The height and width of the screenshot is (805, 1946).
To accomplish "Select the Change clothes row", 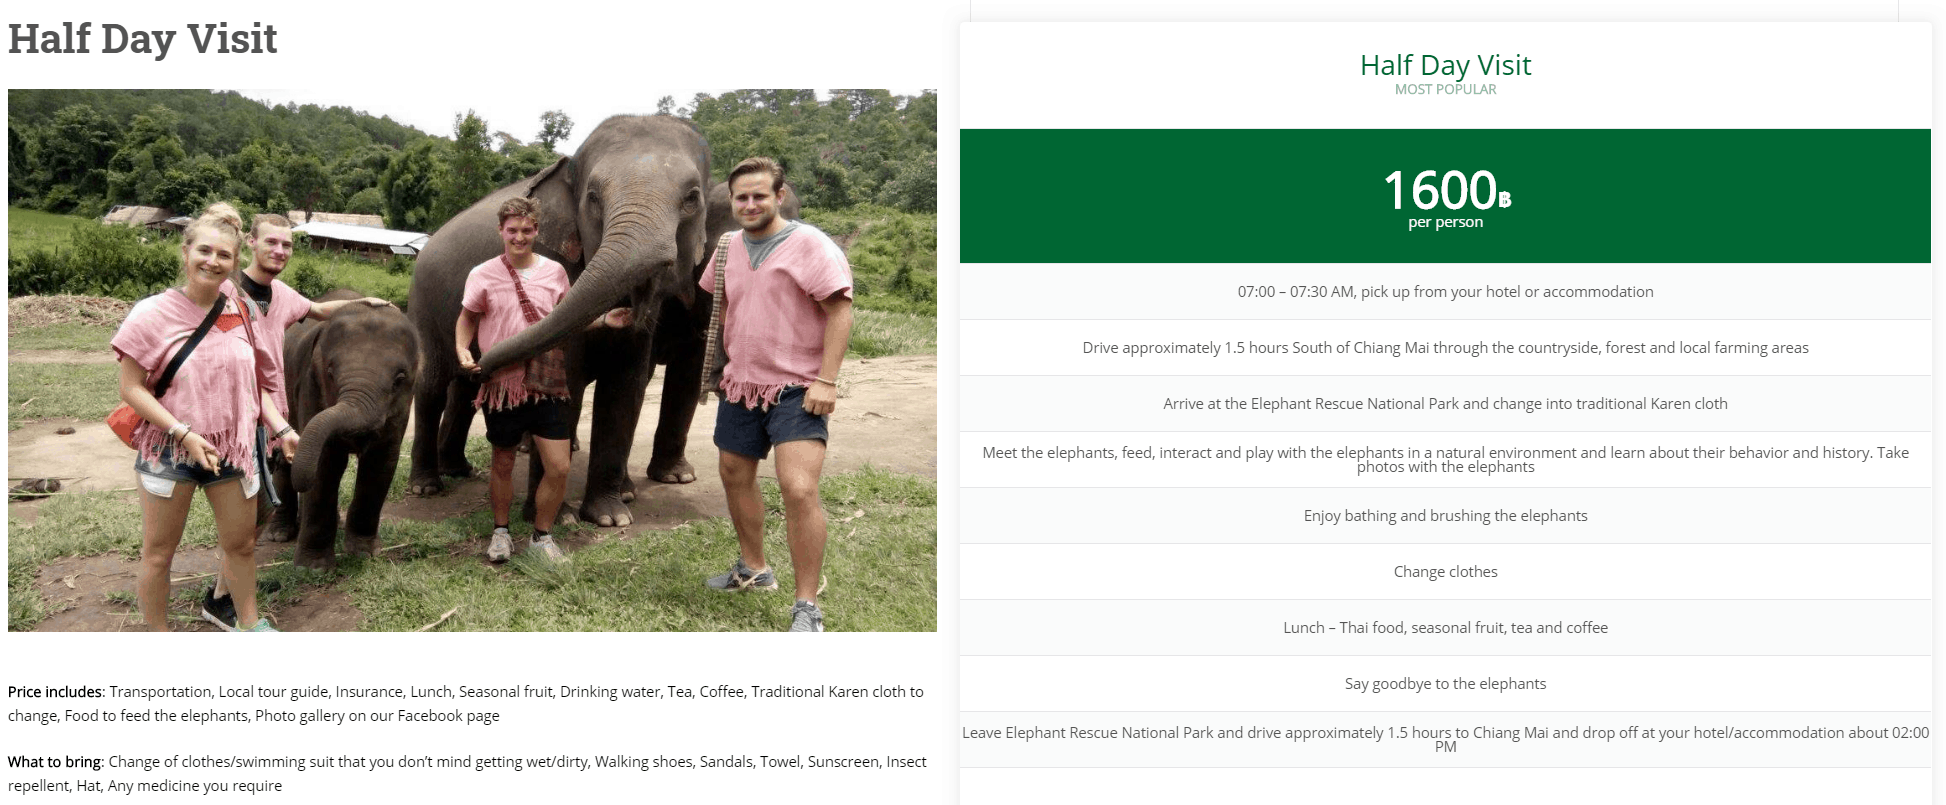I will (1445, 572).
